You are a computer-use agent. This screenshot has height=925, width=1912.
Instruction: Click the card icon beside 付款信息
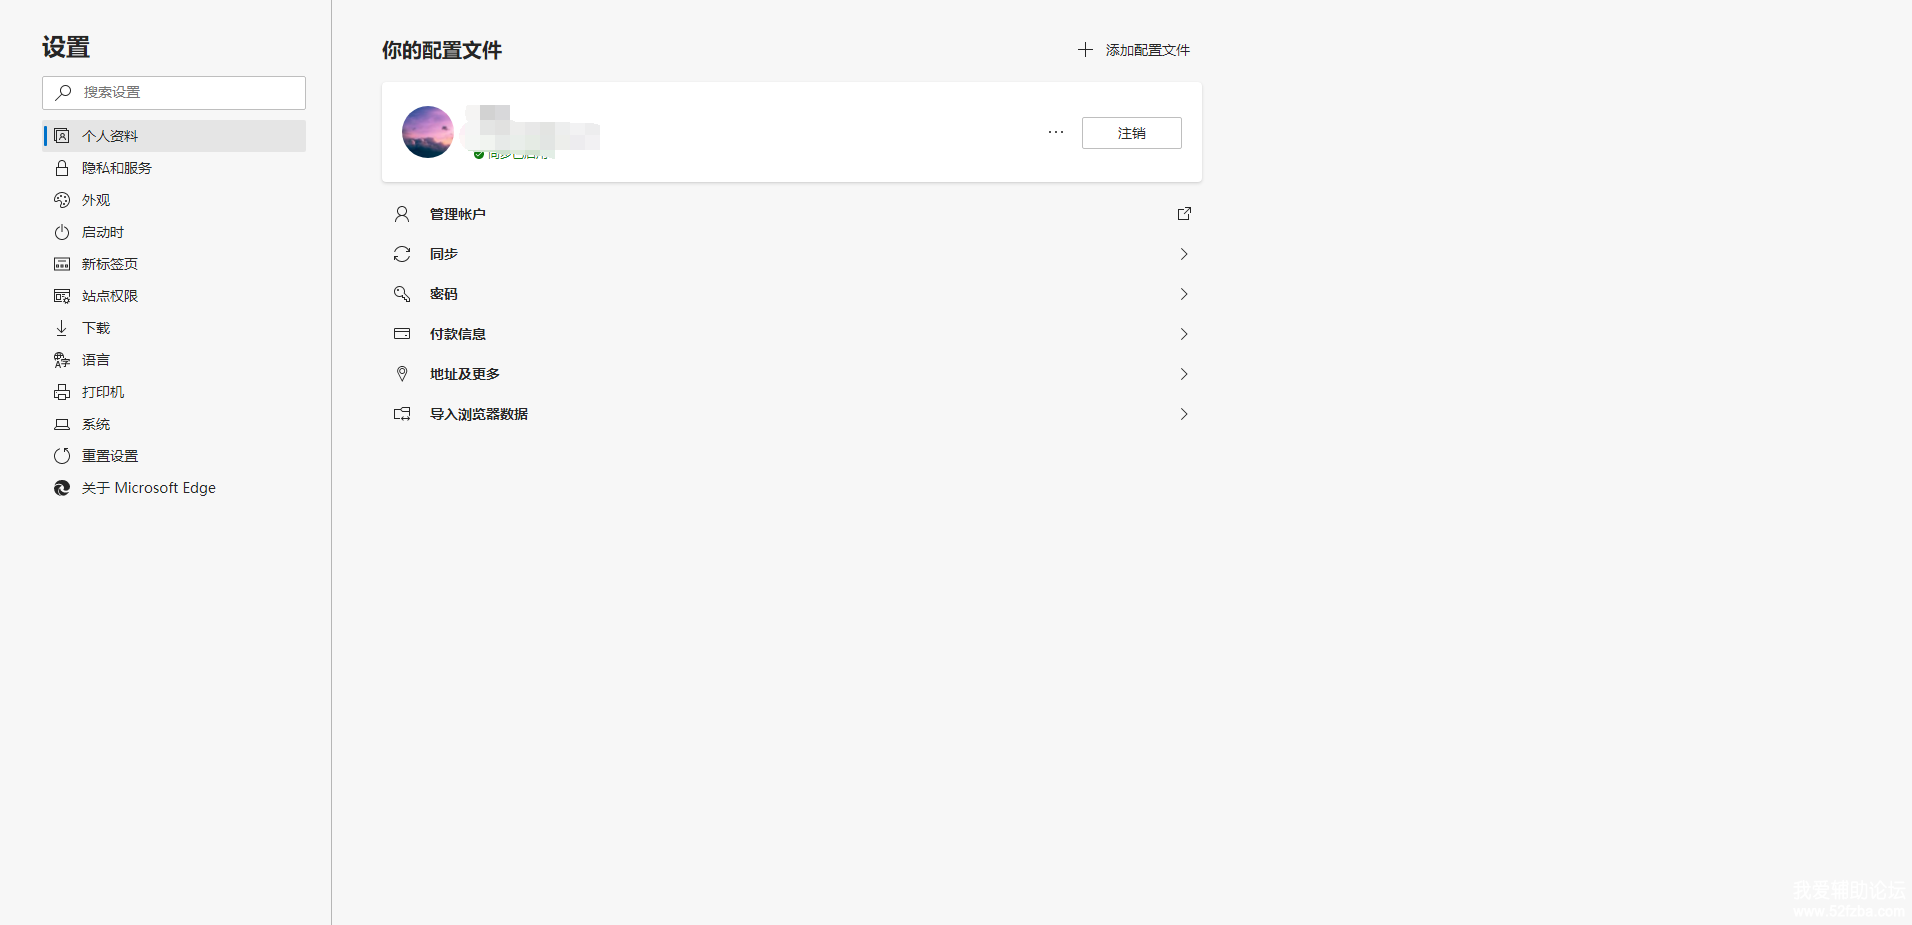point(402,334)
